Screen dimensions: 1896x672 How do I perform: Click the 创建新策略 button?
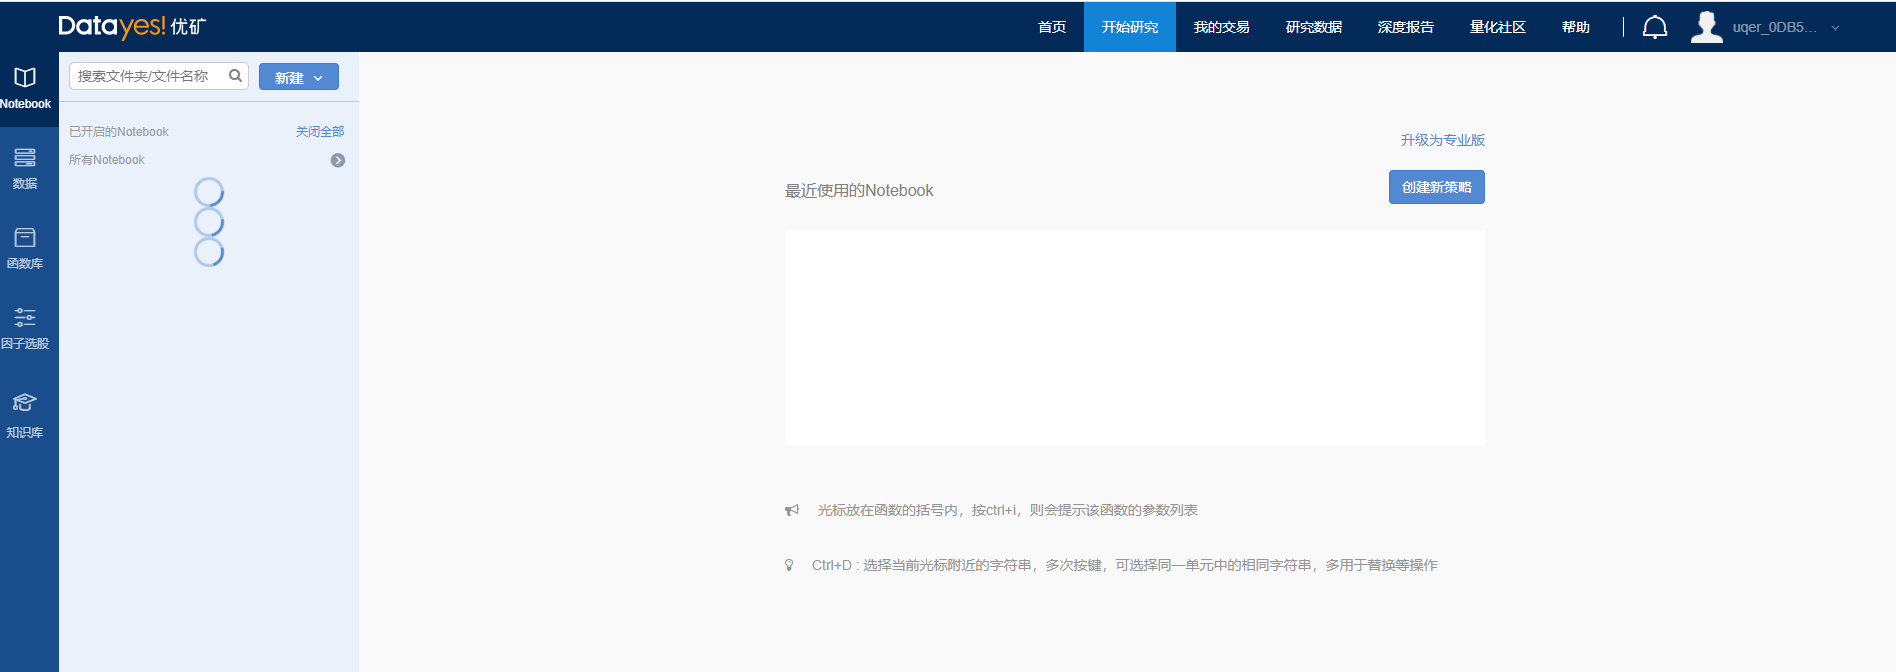point(1436,187)
